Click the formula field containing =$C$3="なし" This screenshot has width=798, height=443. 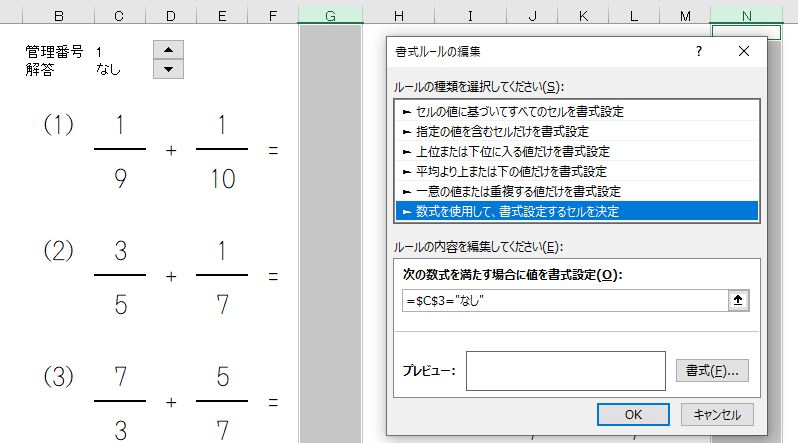point(565,300)
